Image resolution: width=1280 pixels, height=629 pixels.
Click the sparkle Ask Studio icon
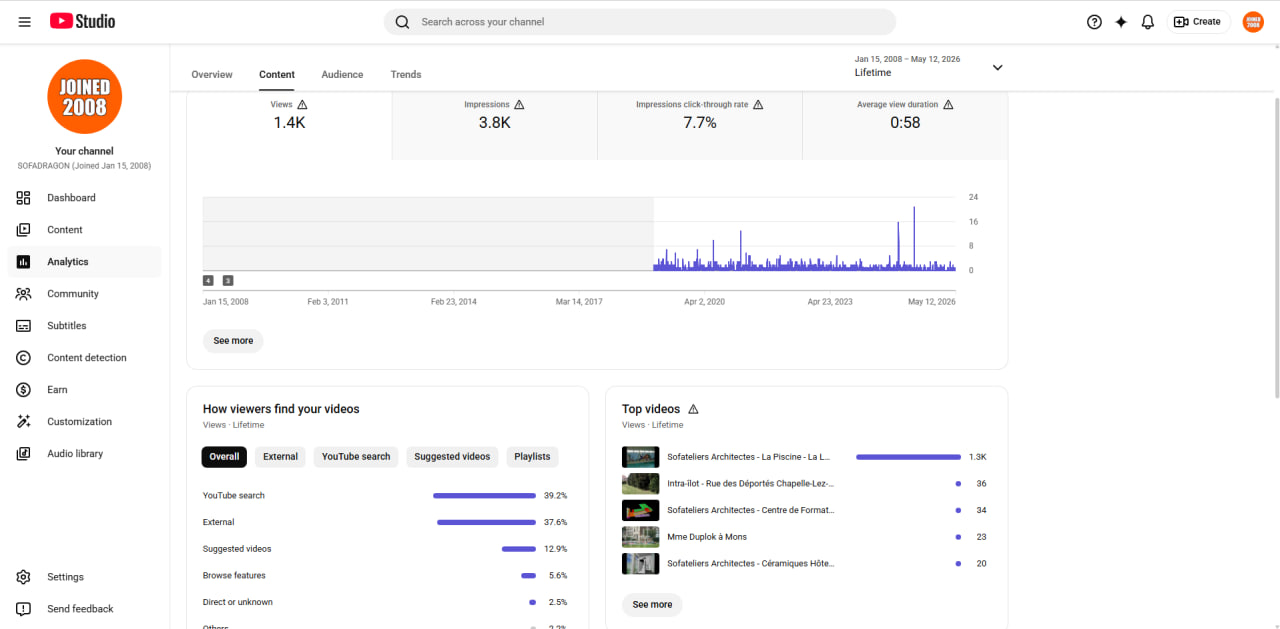click(x=1121, y=22)
